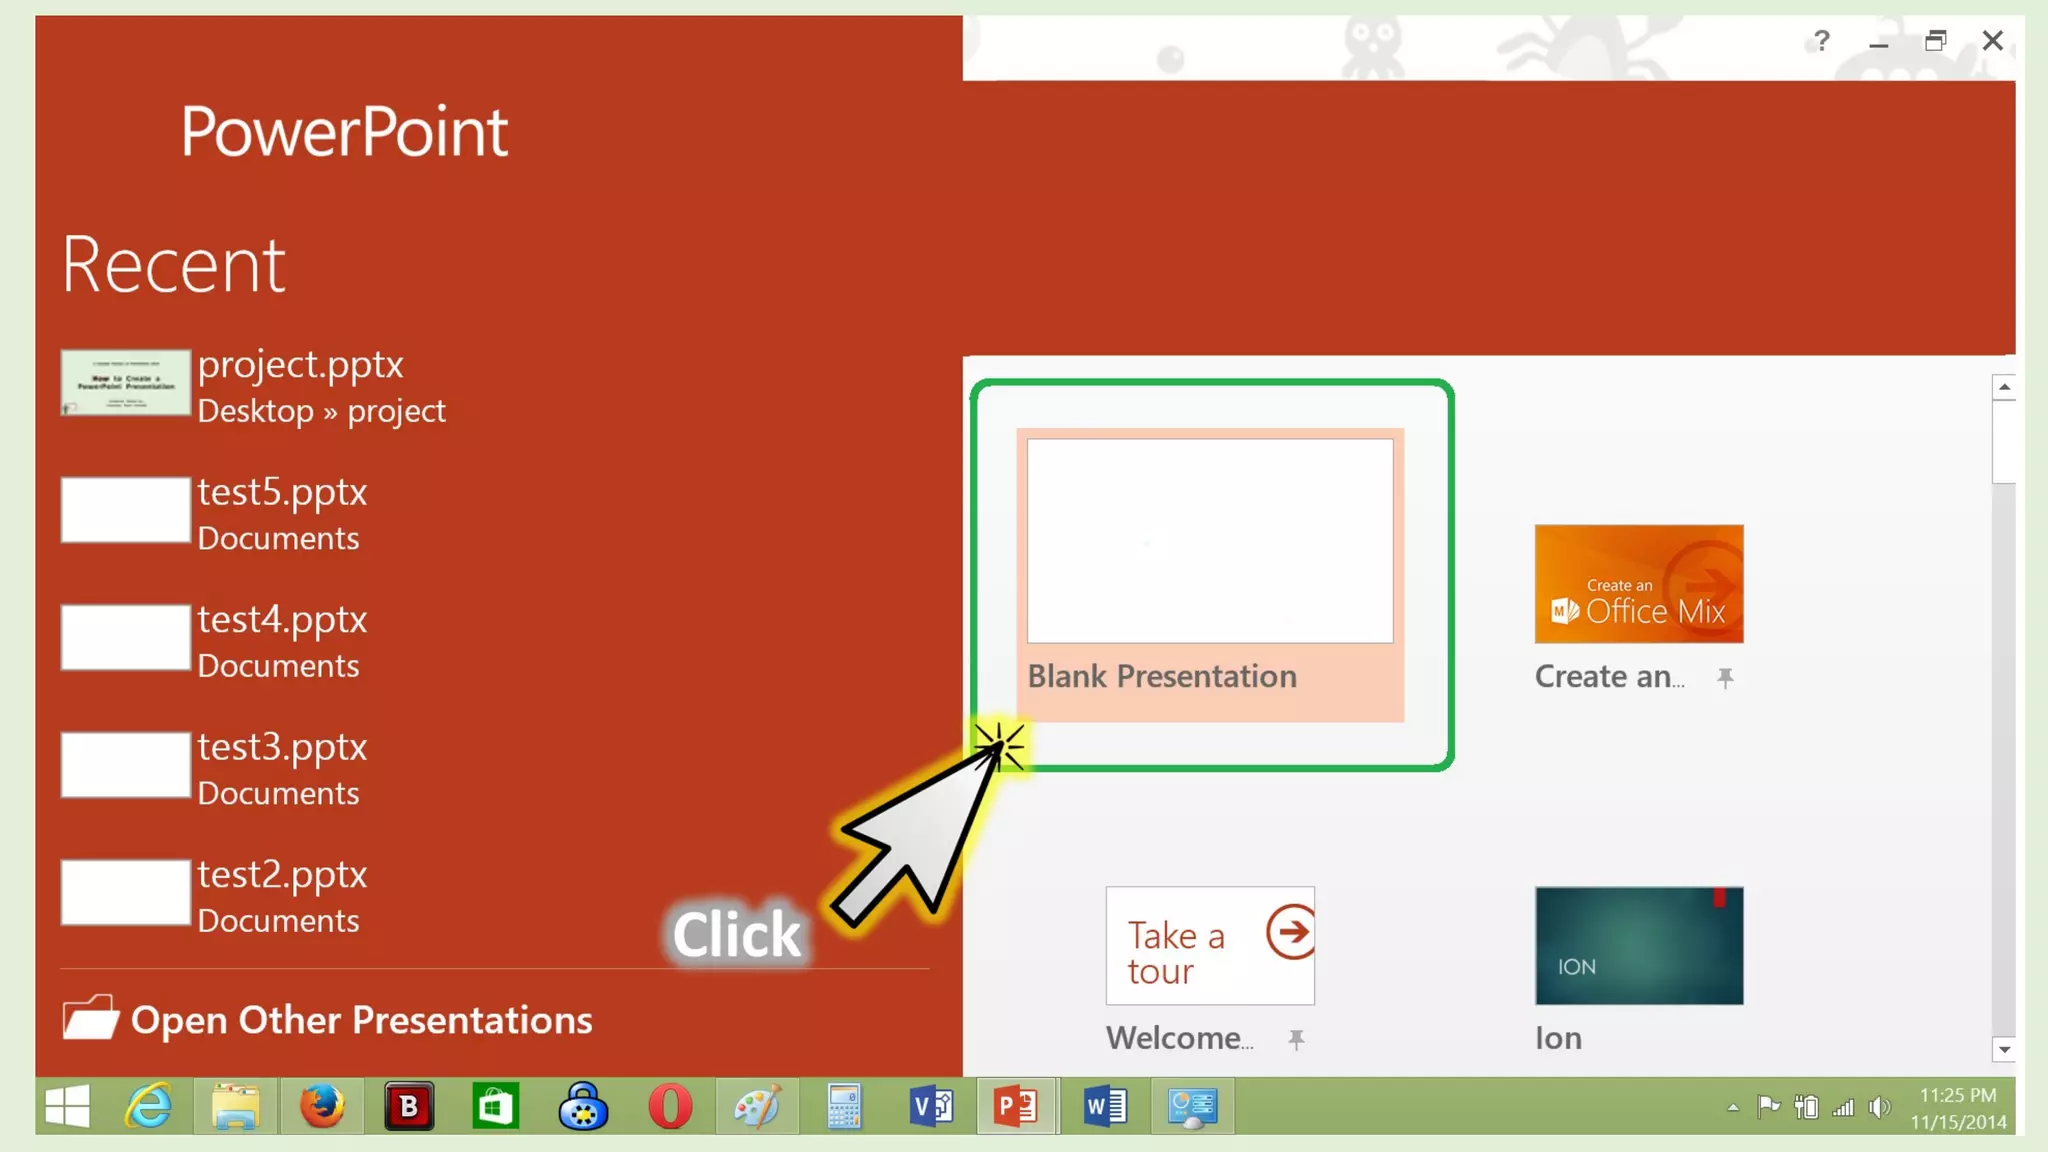Open Other Presentations link

[360, 1020]
